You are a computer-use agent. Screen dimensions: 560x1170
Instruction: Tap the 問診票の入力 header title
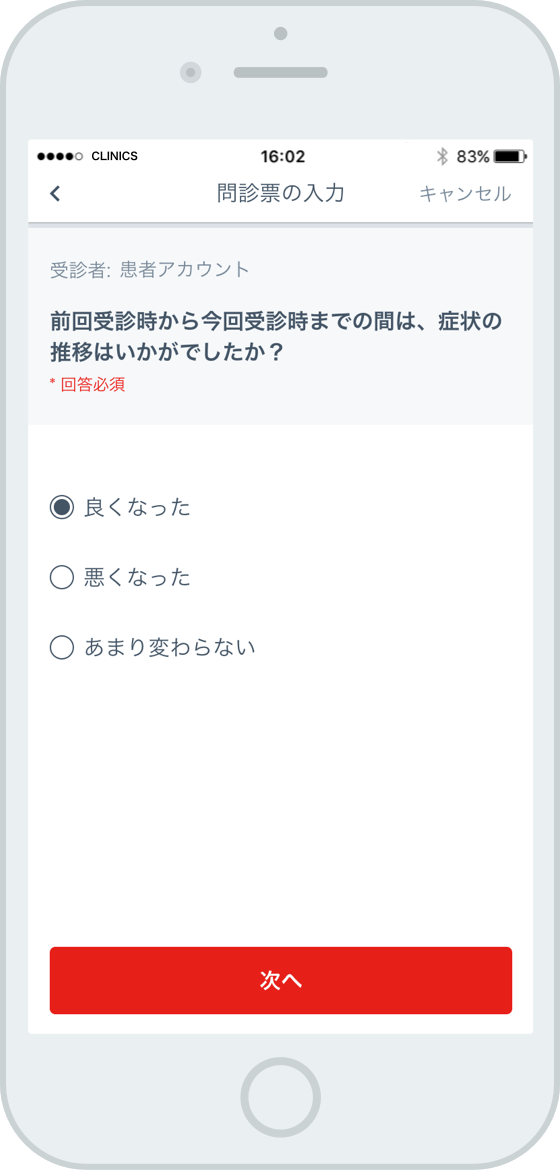click(x=281, y=194)
